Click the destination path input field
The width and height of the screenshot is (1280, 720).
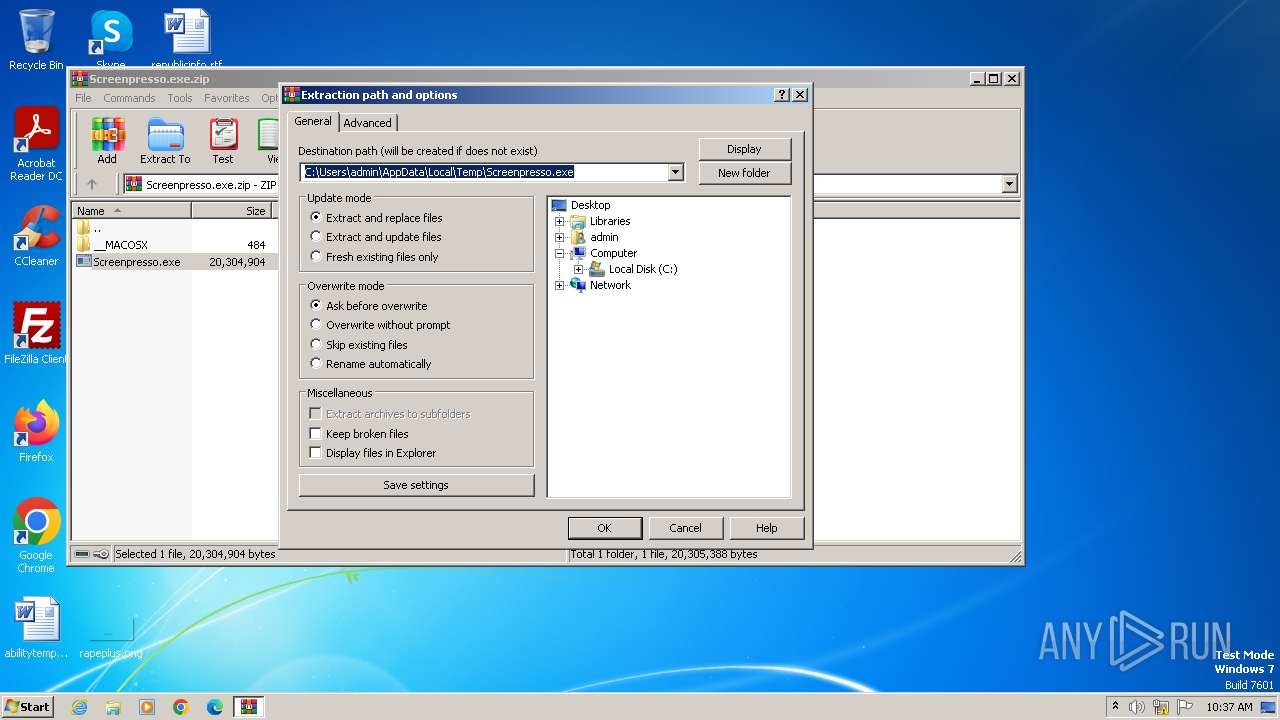pyautogui.click(x=484, y=172)
